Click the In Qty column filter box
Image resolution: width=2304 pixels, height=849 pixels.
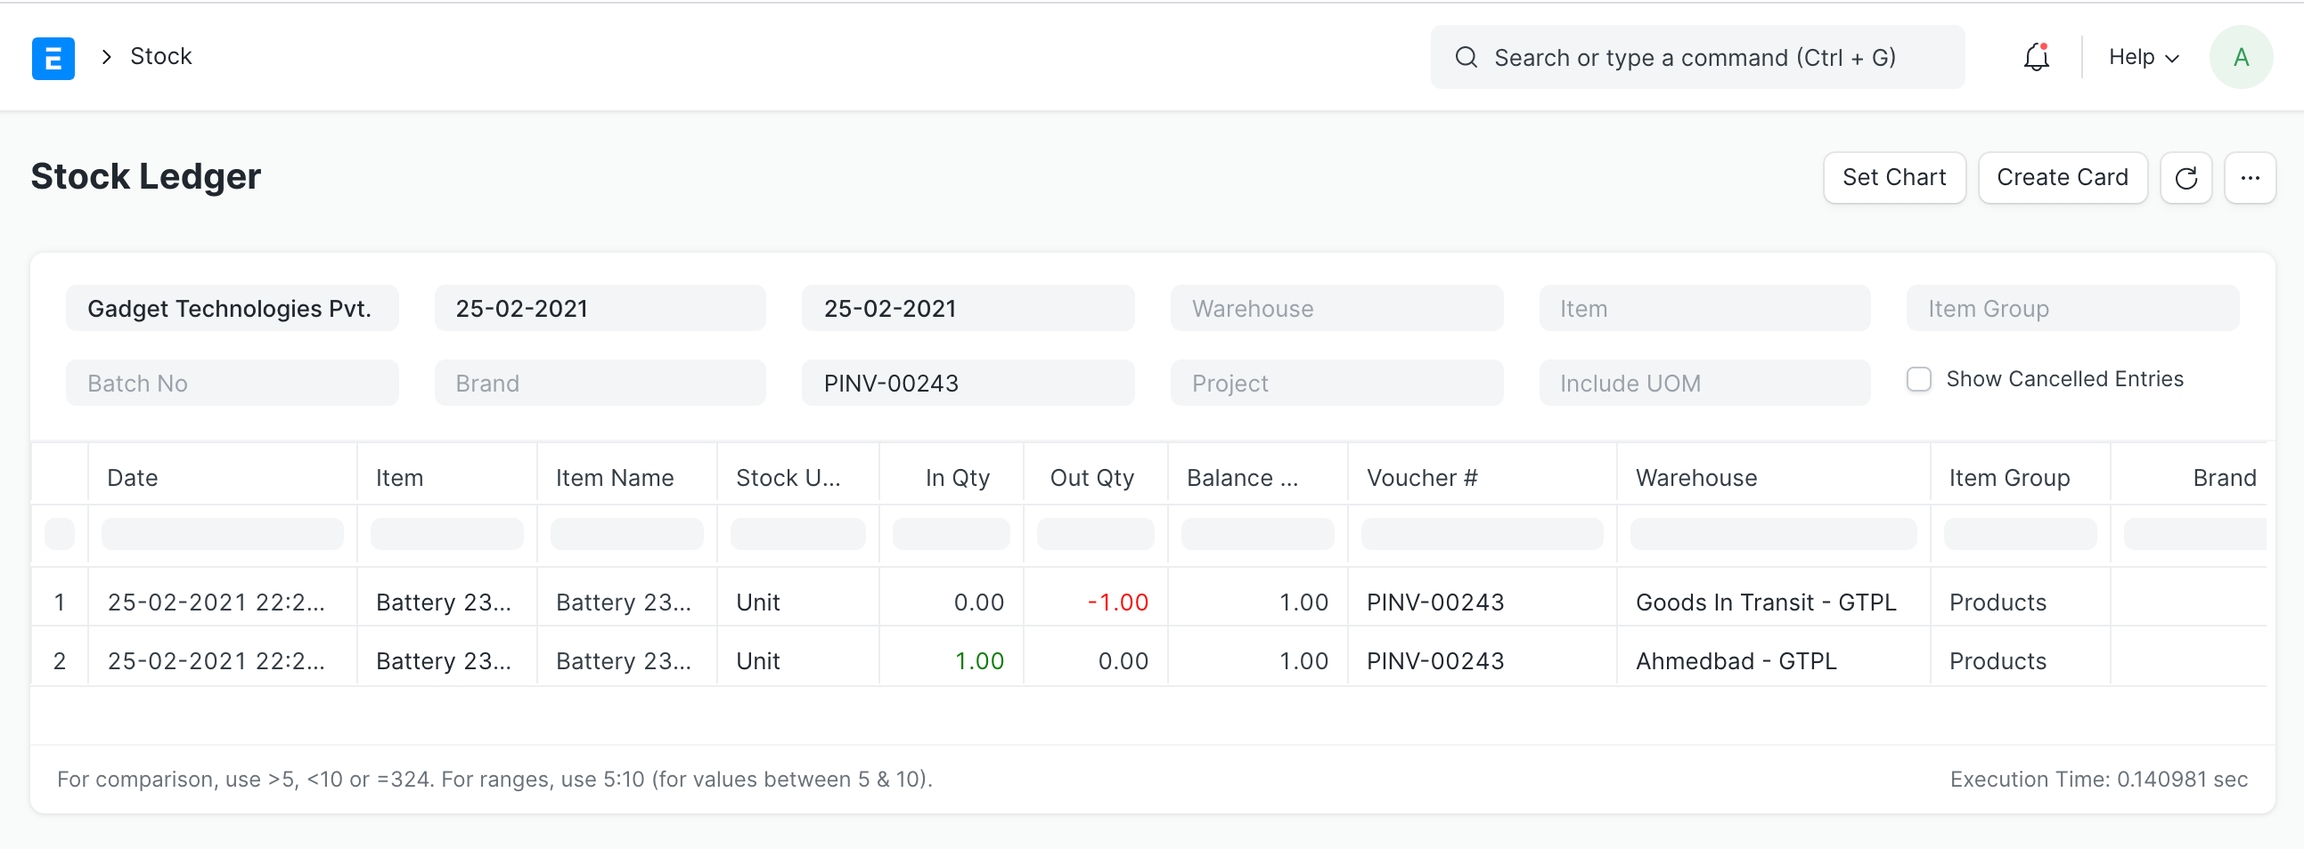[x=950, y=534]
